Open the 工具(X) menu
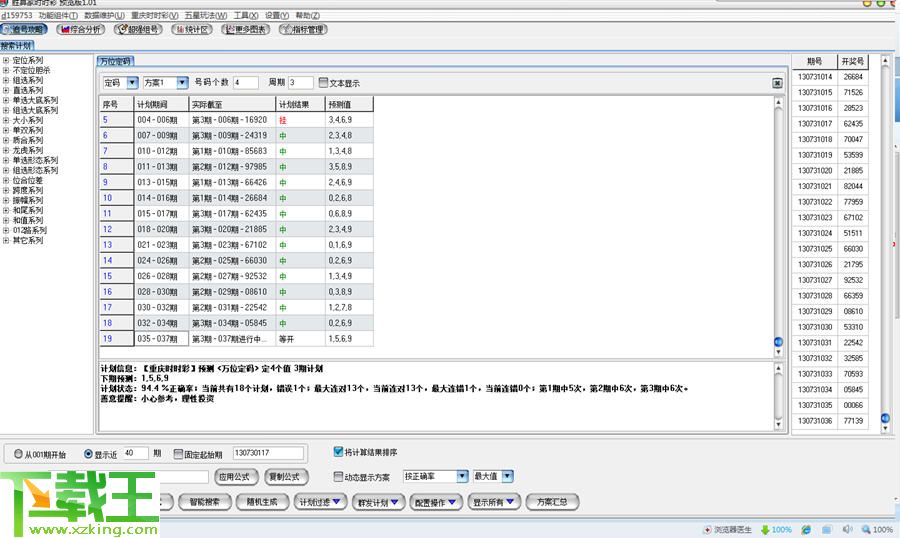900x538 pixels. [246, 16]
